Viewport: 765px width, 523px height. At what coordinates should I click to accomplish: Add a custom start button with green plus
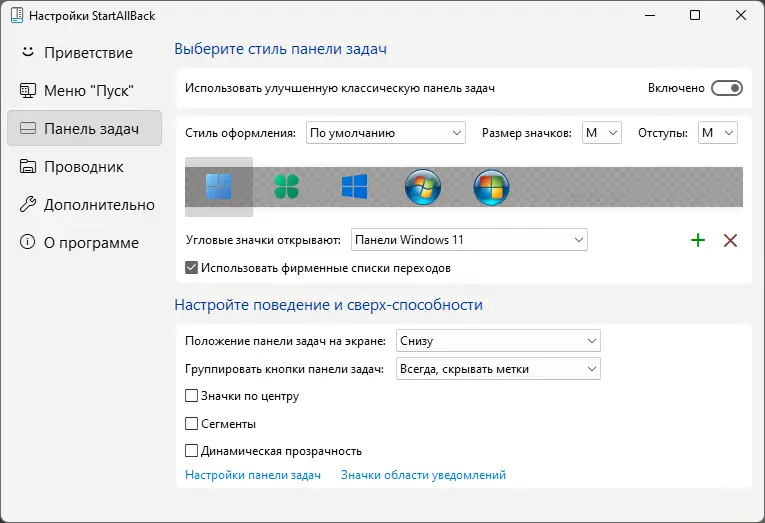(x=698, y=240)
